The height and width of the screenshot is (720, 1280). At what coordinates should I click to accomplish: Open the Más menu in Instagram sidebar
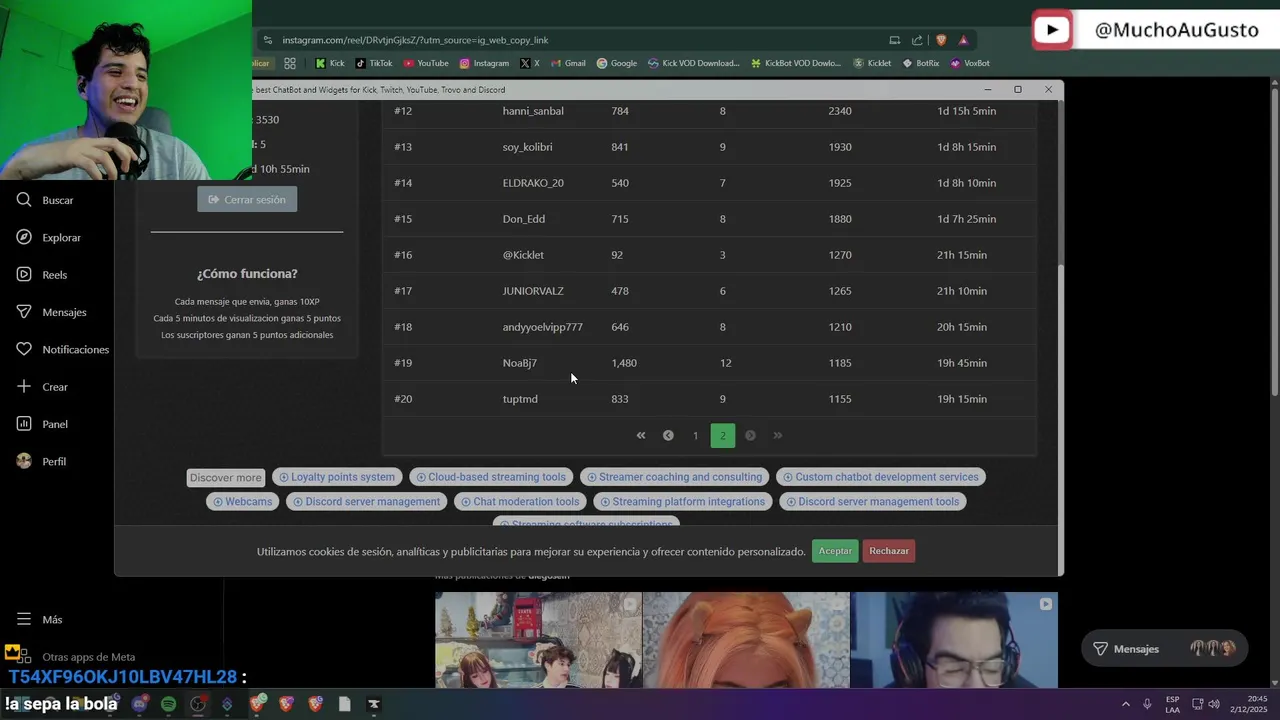39,620
